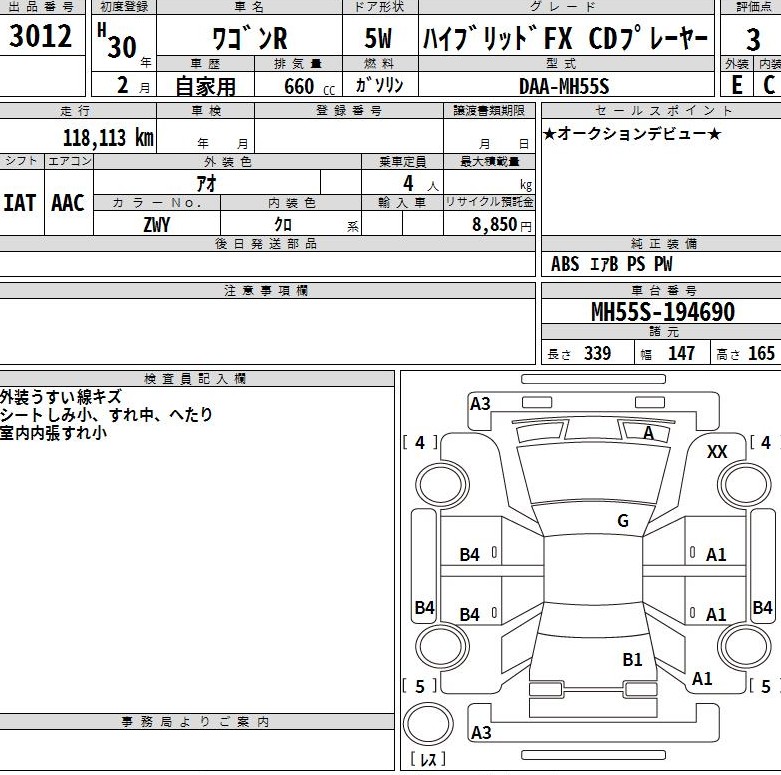Select the mileage 118,113 km
Viewport: 781px width, 775px height.
click(x=109, y=137)
